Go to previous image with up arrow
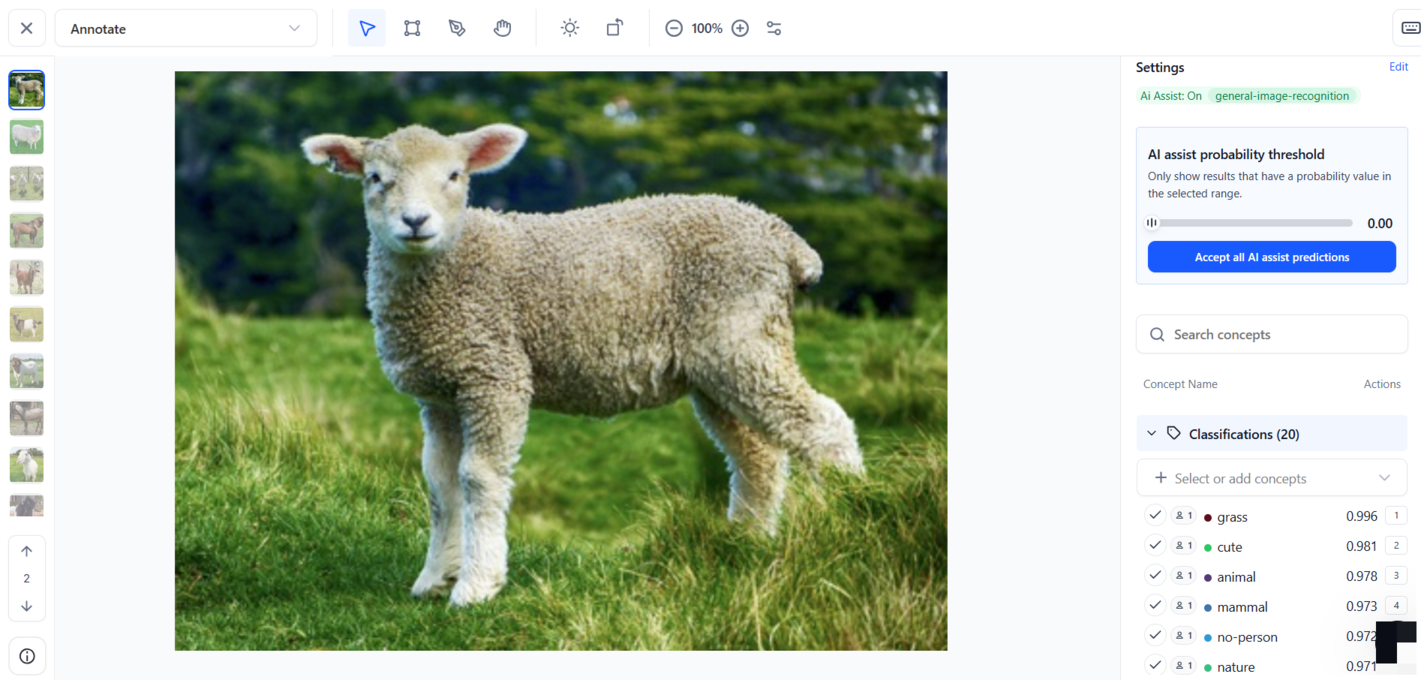Screen dimensions: 1421x680 (x=27, y=551)
